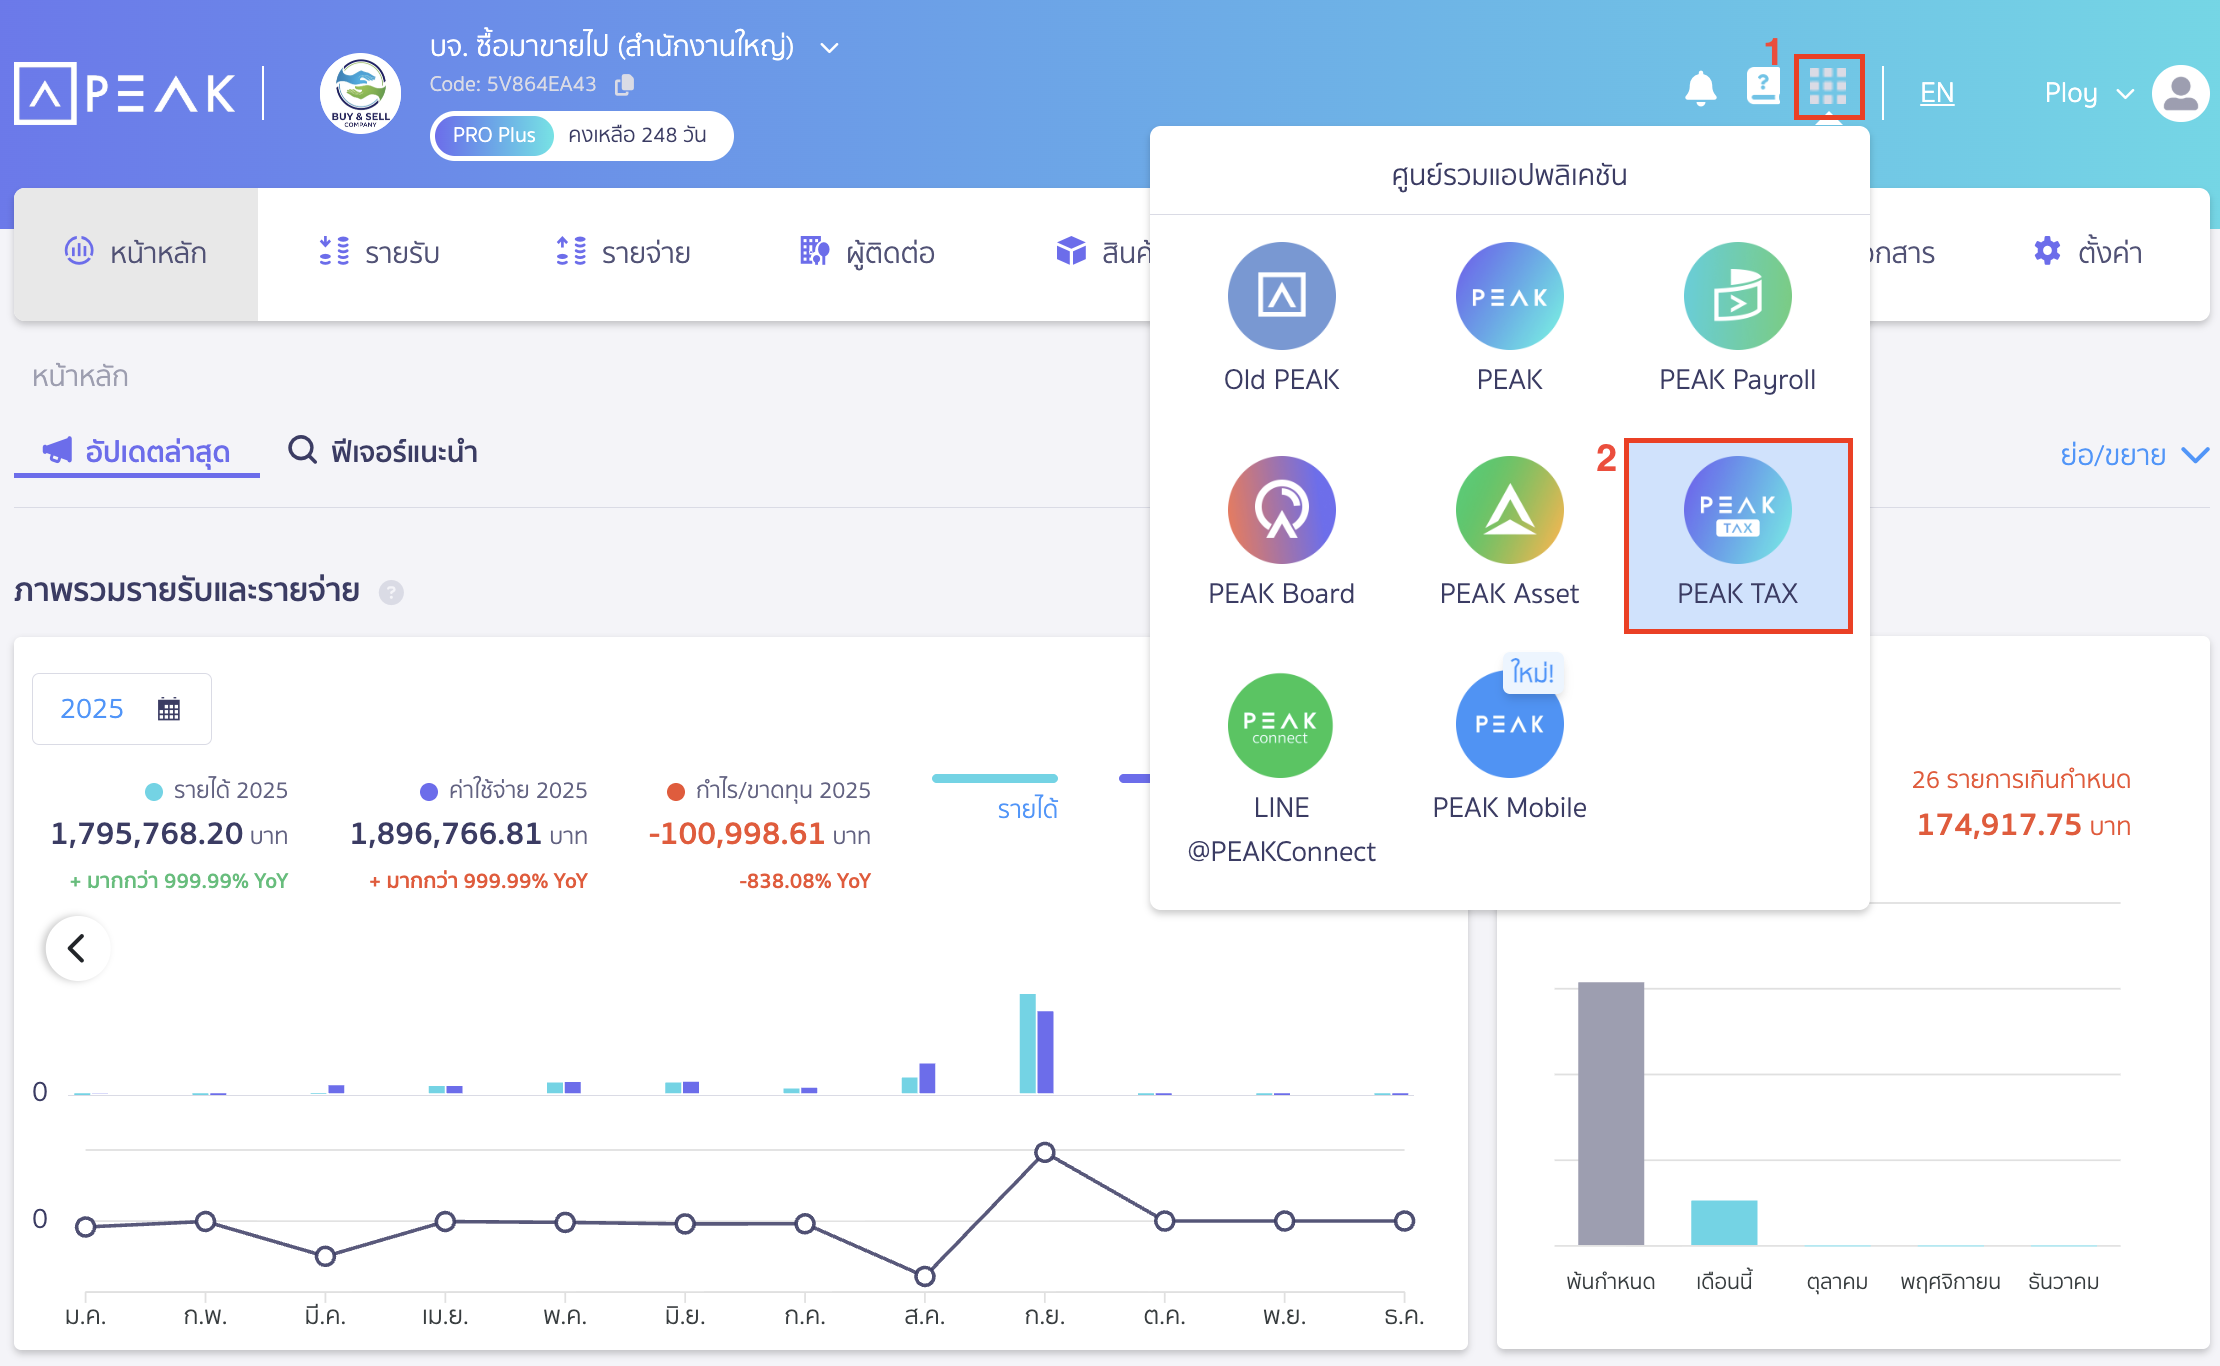This screenshot has height=1366, width=2220.
Task: Switch language via EN link
Action: pyautogui.click(x=1936, y=93)
